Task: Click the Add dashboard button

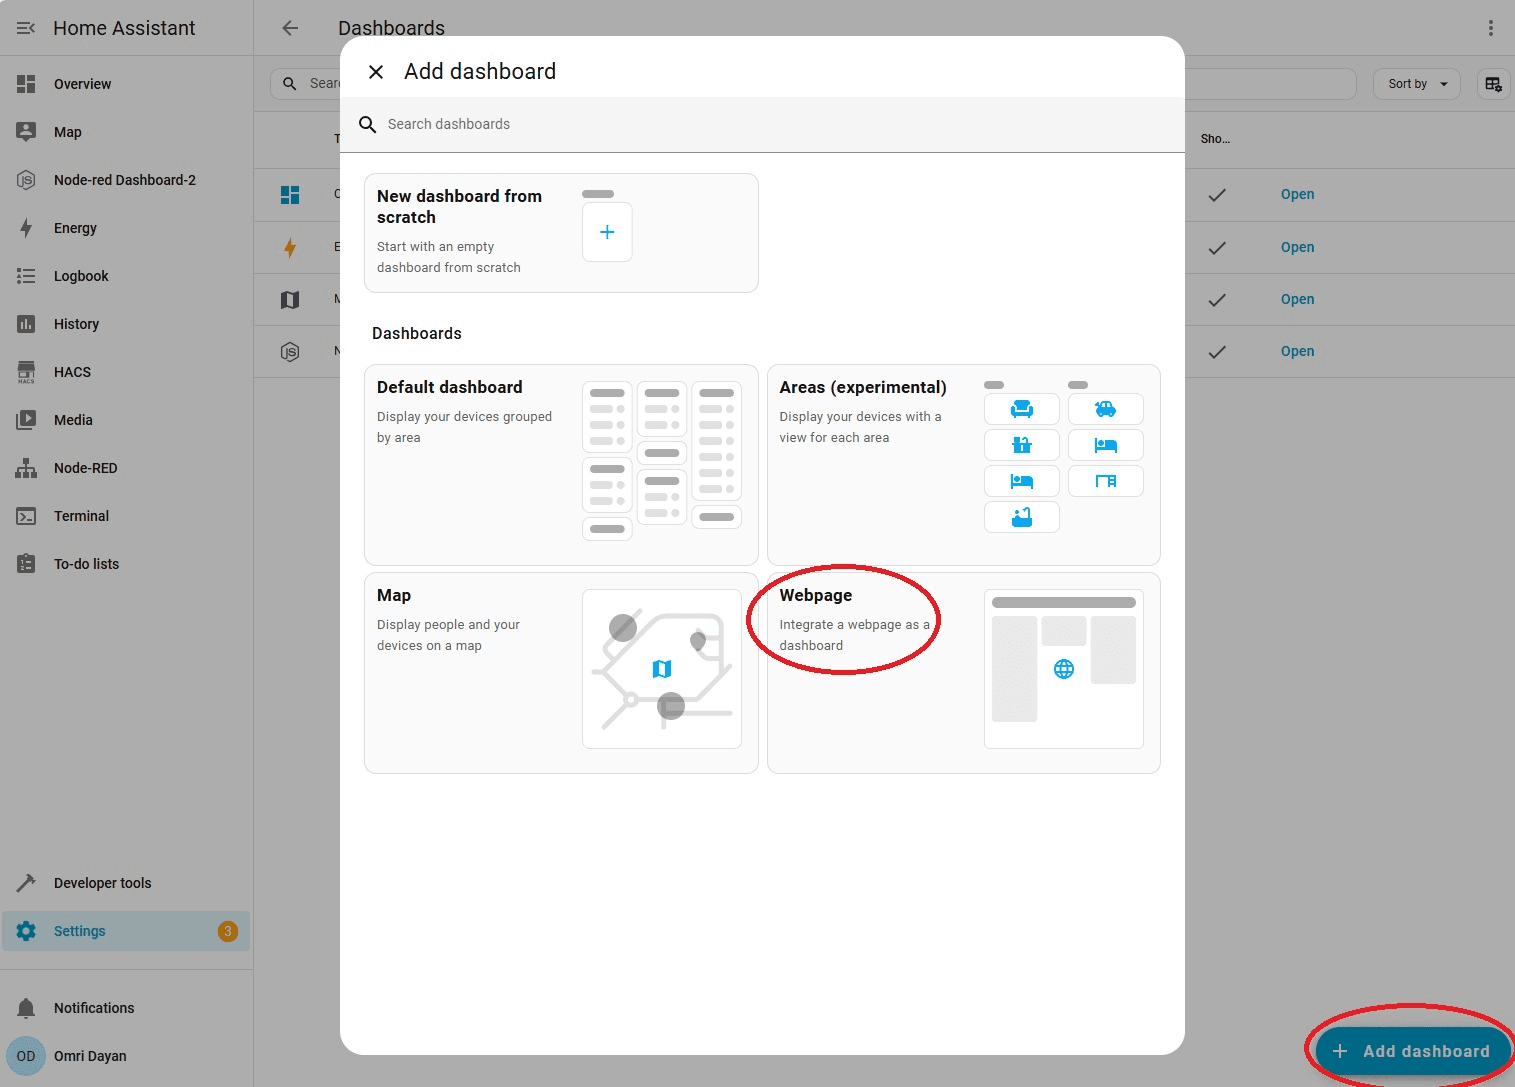Action: tap(1412, 1051)
